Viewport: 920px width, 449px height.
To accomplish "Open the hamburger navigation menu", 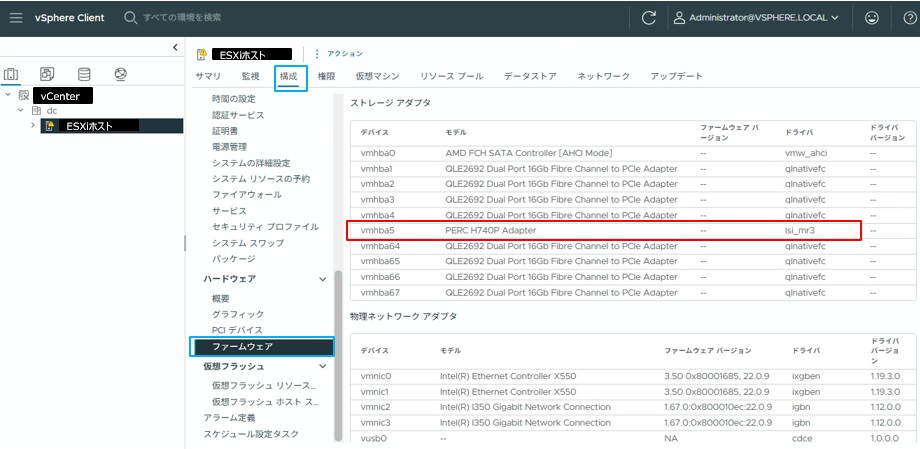I will click(16, 18).
